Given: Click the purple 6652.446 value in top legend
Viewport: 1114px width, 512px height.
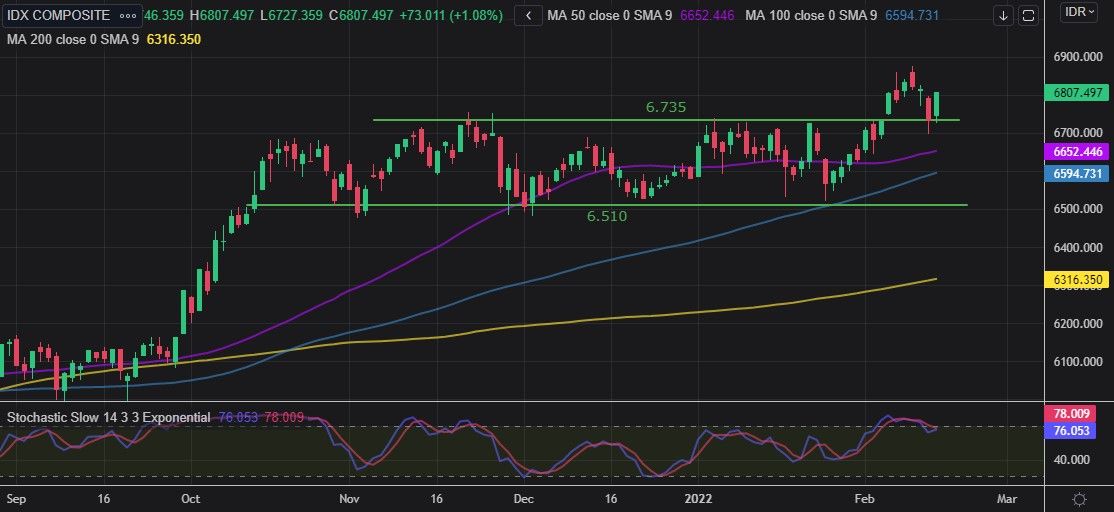Looking at the screenshot, I should [706, 15].
